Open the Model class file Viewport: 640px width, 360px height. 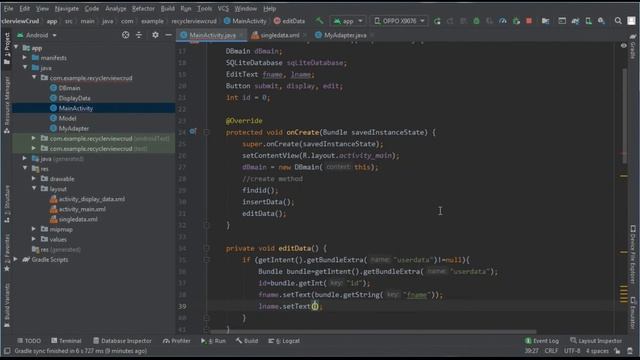pyautogui.click(x=63, y=118)
